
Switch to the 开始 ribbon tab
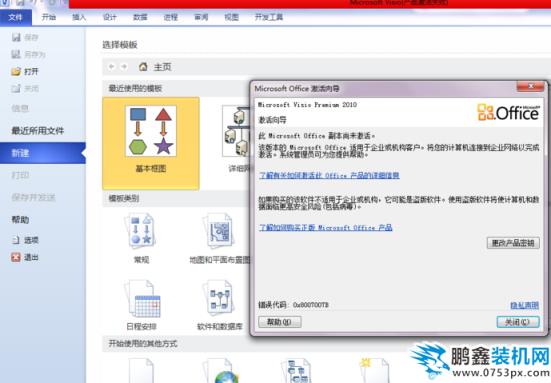click(x=48, y=17)
